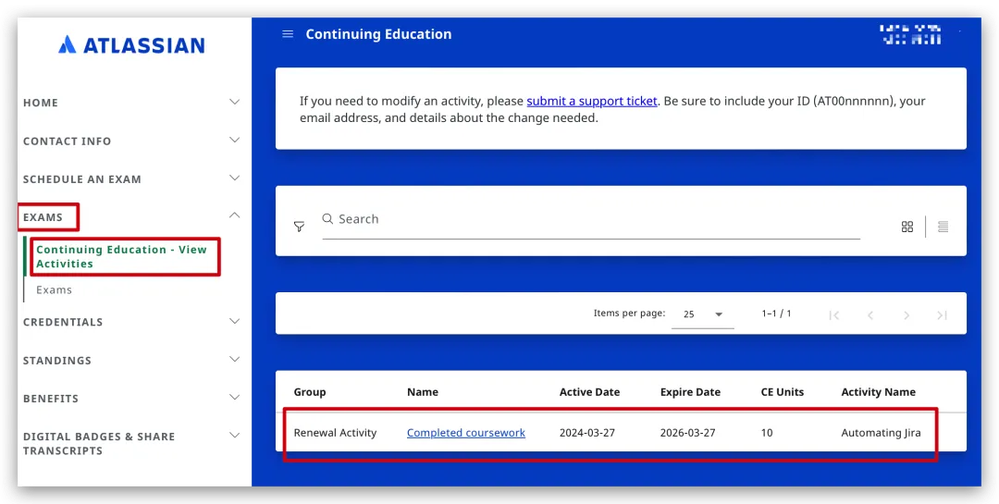Click the Activity Name column header
Image resolution: width=999 pixels, height=504 pixels.
878,392
